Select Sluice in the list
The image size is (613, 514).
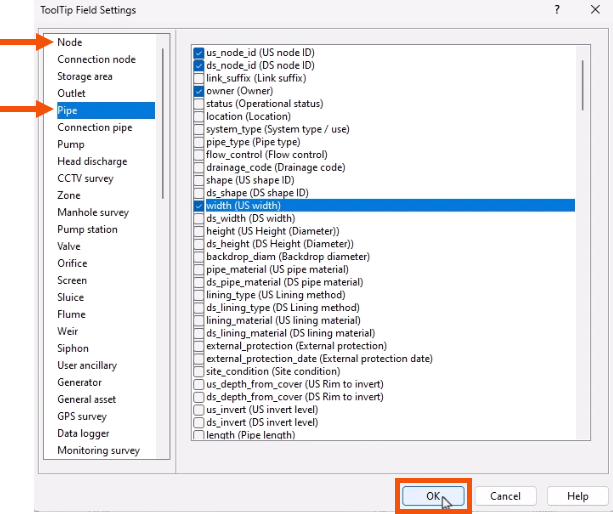70,297
